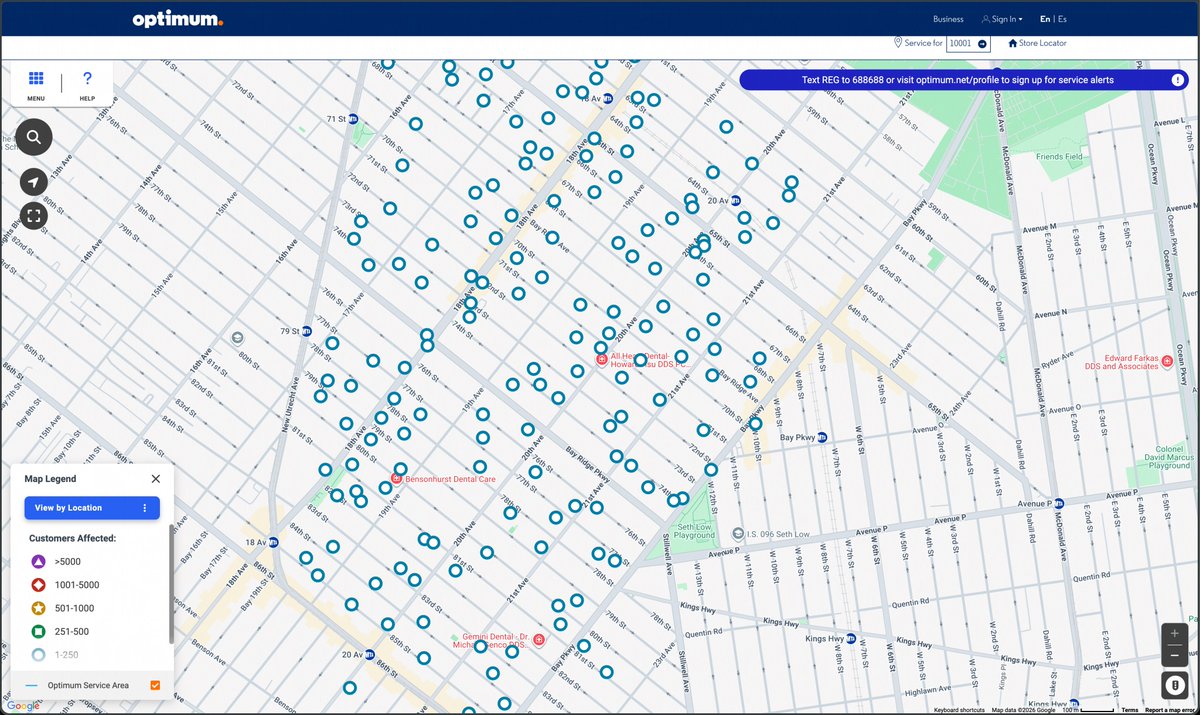Click 18 Av subway icon near 64th St

click(x=609, y=98)
